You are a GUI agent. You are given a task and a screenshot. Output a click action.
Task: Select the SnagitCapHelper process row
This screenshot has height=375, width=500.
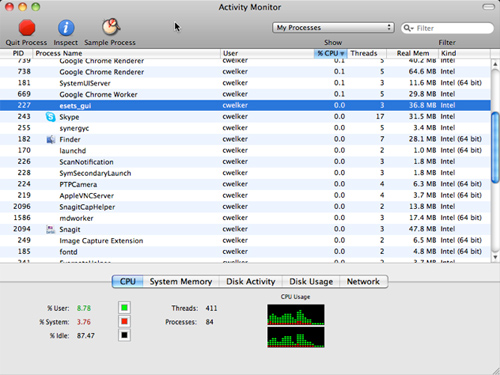coord(245,207)
